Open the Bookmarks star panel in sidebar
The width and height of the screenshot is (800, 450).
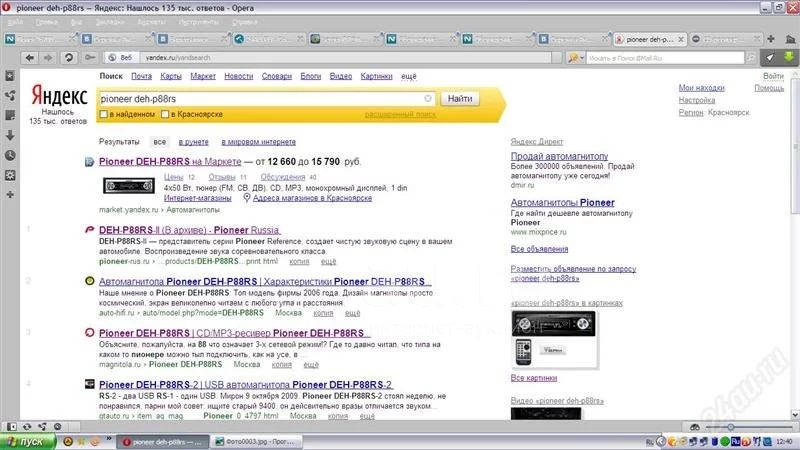[x=10, y=76]
